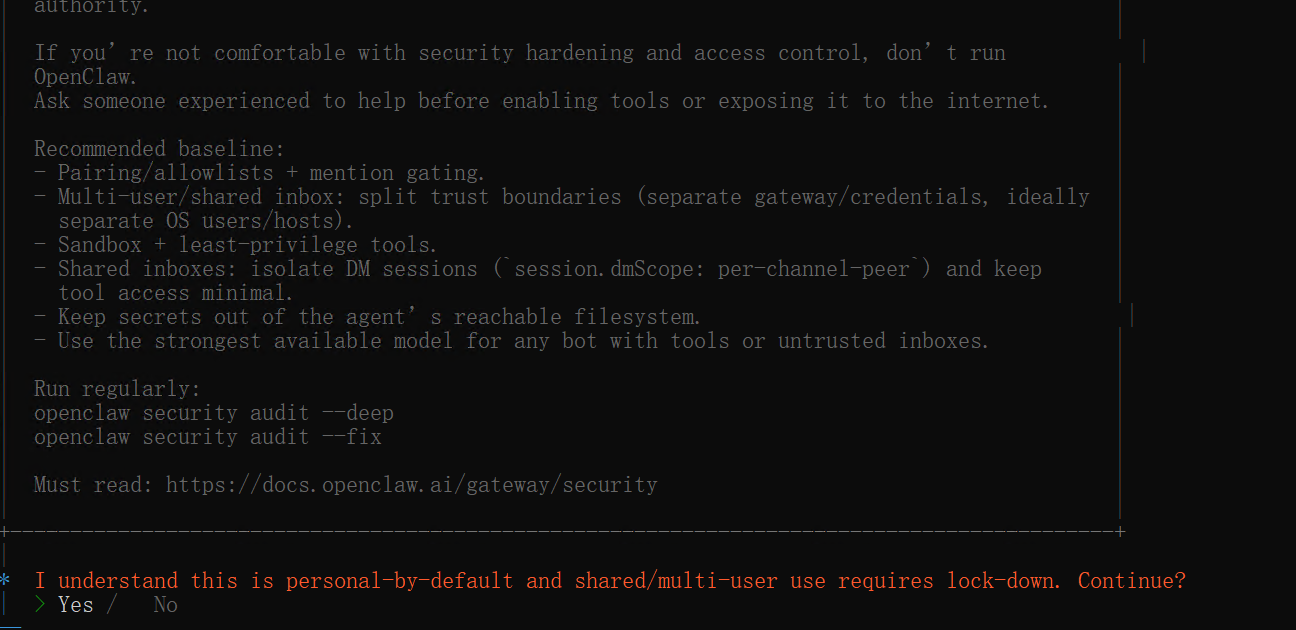Open the docs.openclaw.ai gateway security link

point(411,485)
